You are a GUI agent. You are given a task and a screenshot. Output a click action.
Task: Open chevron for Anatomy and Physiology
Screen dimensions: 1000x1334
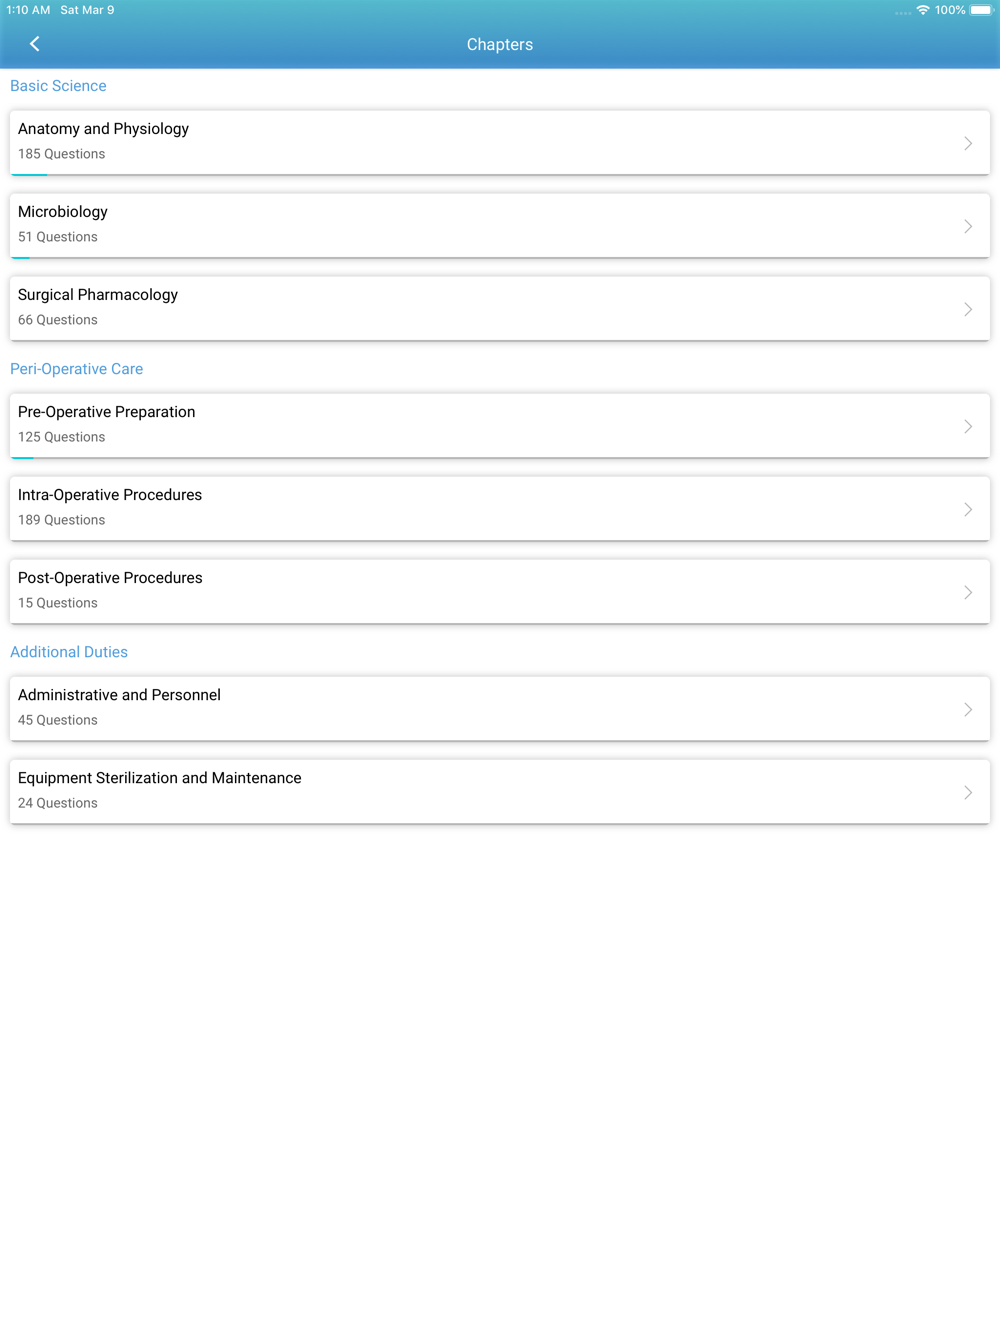pos(968,143)
